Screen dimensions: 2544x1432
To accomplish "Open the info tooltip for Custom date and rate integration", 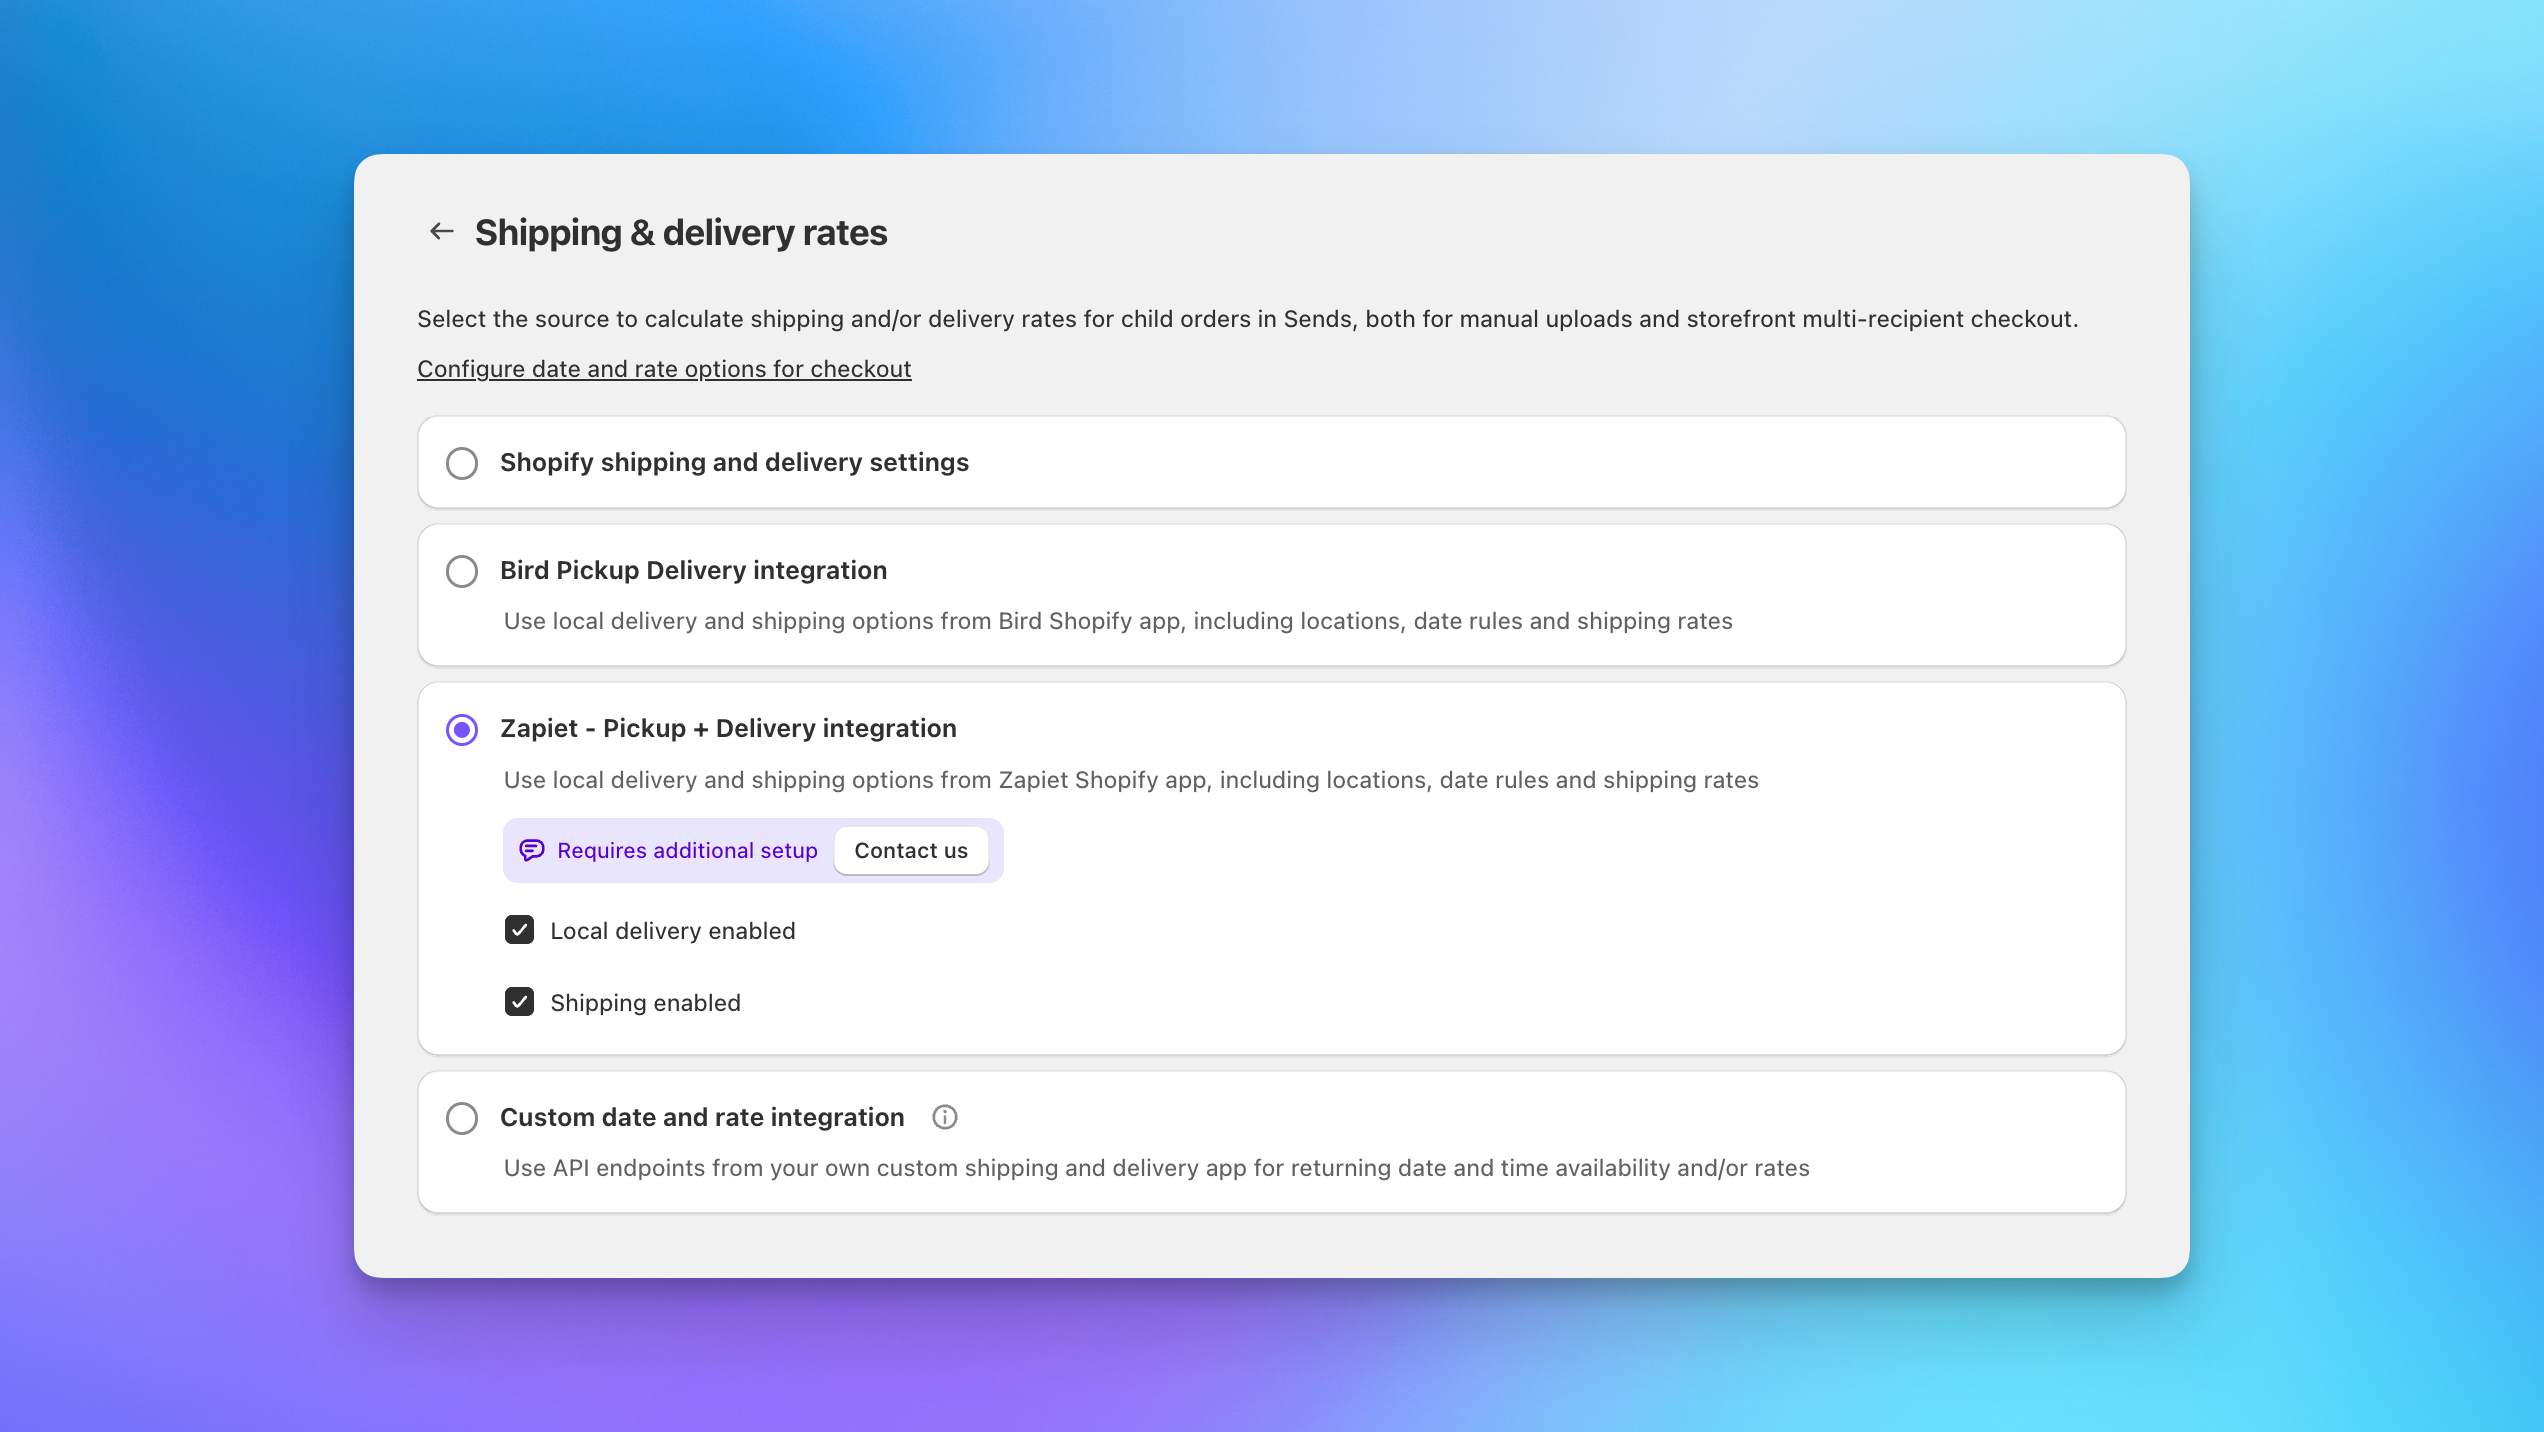I will tap(944, 1117).
